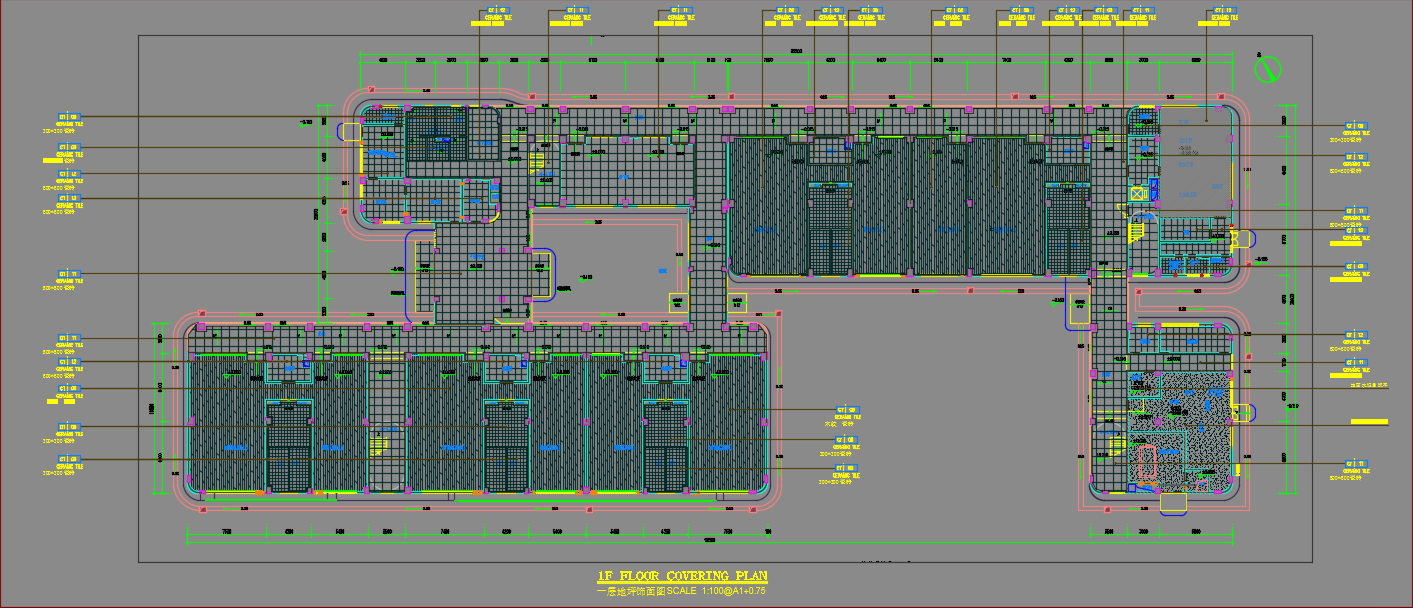Select the topmost ceramic tile tag on left side
The width and height of the screenshot is (1413, 608).
68,120
